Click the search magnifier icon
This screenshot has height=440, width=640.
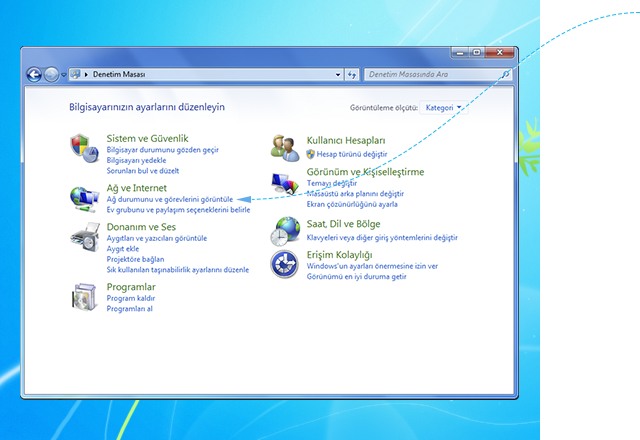(x=505, y=74)
